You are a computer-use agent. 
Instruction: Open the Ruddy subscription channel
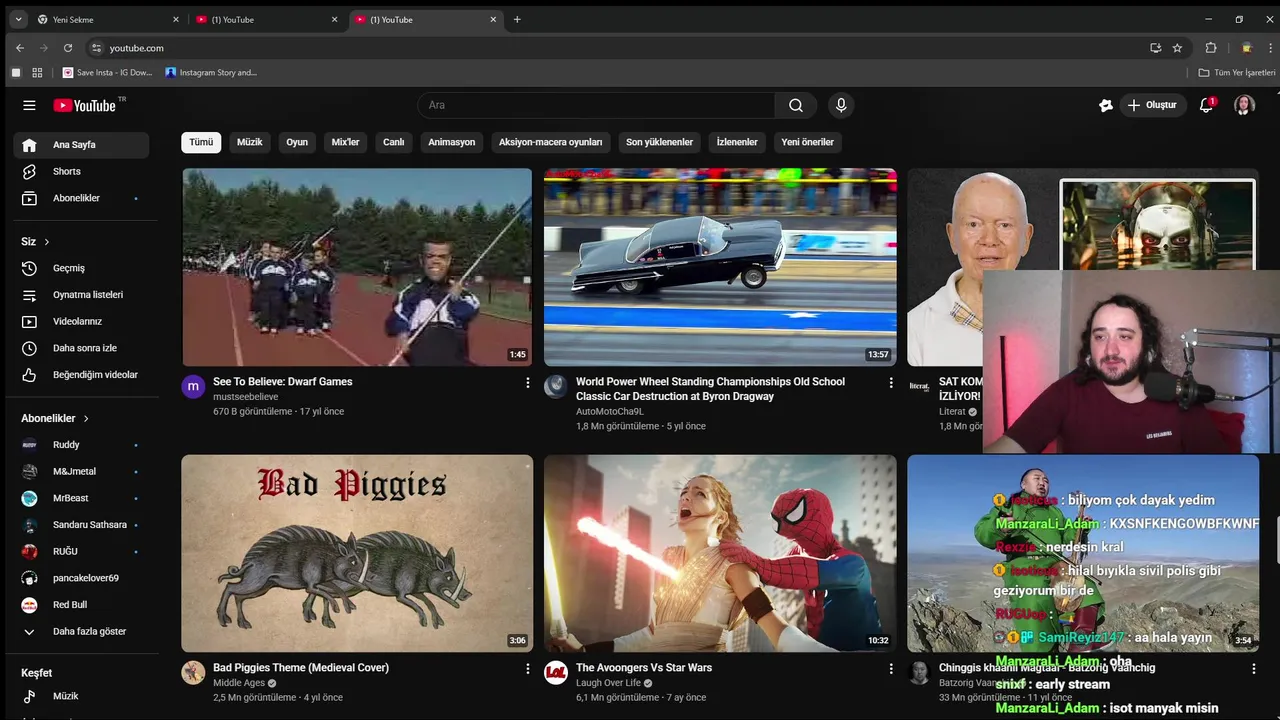[81, 445]
